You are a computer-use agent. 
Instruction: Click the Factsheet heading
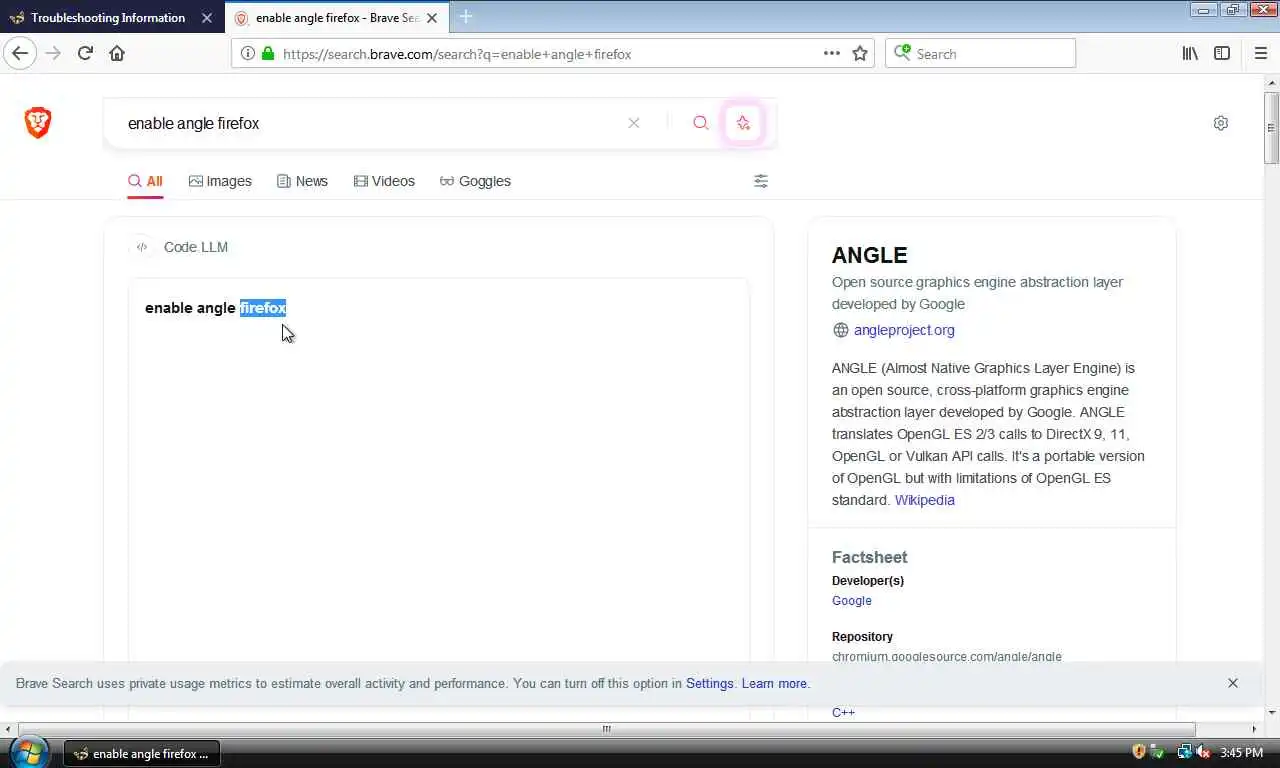click(x=870, y=557)
